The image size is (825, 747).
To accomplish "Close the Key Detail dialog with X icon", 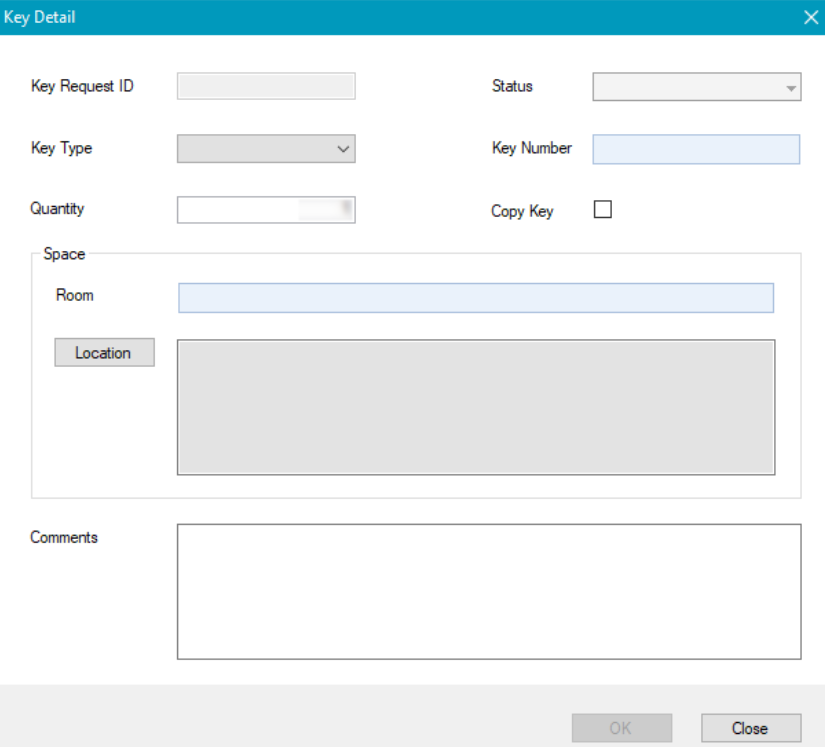I will (x=811, y=17).
